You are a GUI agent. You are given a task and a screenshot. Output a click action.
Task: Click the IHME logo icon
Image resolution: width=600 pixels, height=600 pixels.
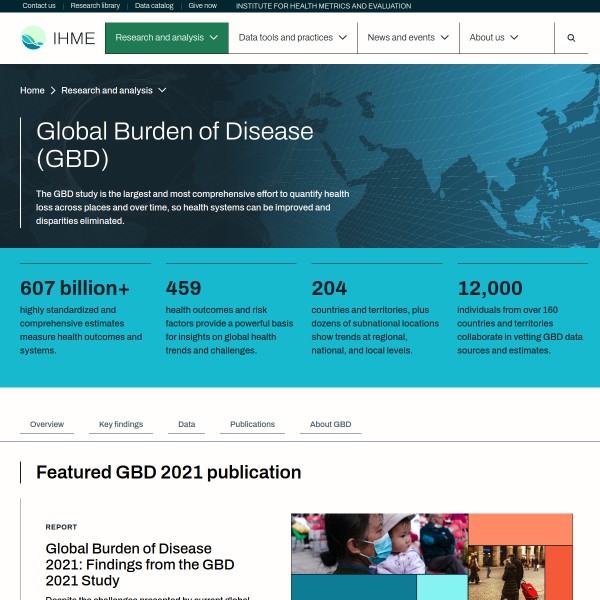[x=34, y=38]
